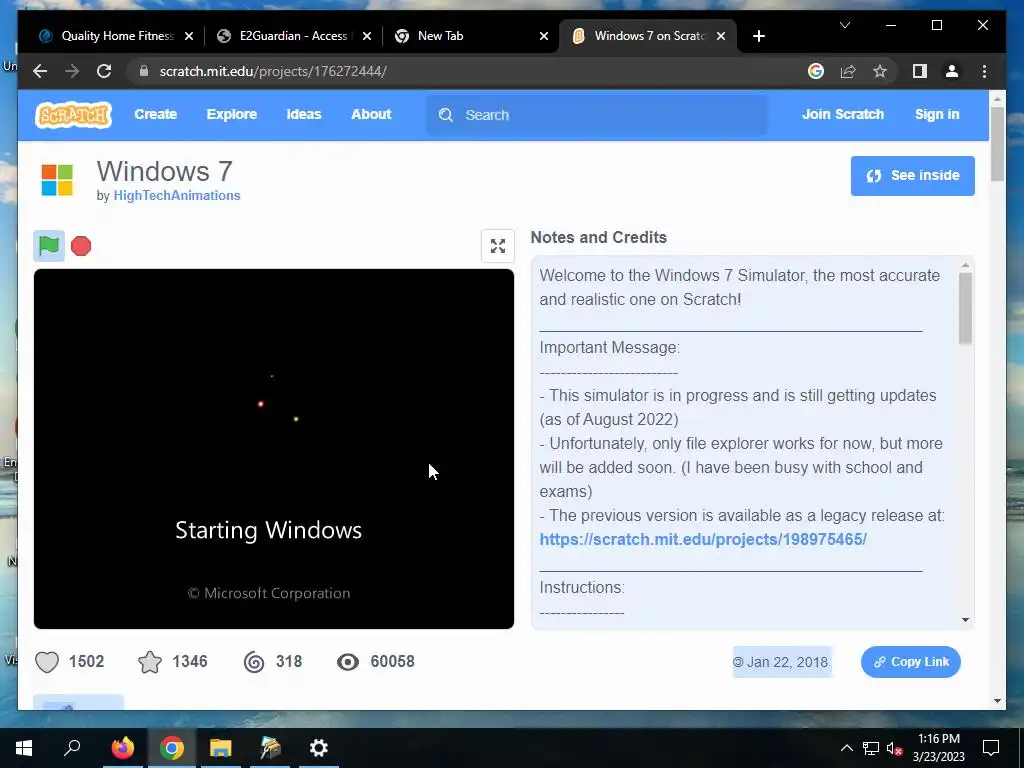The image size is (1024, 768).
Task: Close the Quality Home Fitness tab
Action: pyautogui.click(x=189, y=36)
